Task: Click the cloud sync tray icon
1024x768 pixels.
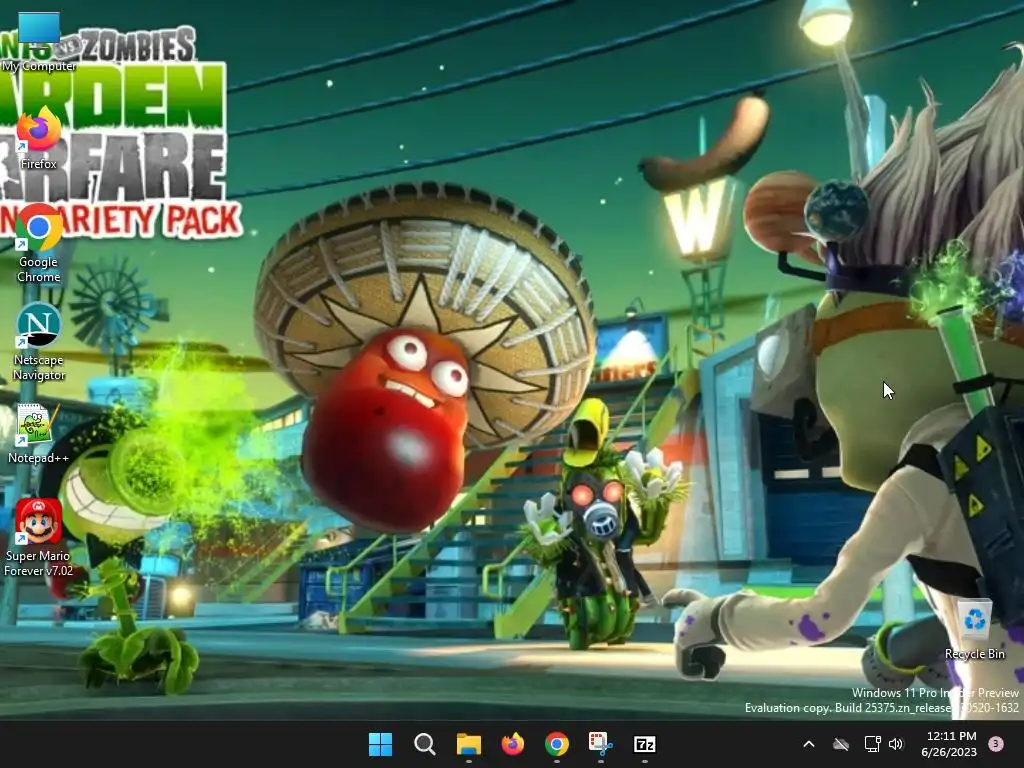Action: (841, 744)
